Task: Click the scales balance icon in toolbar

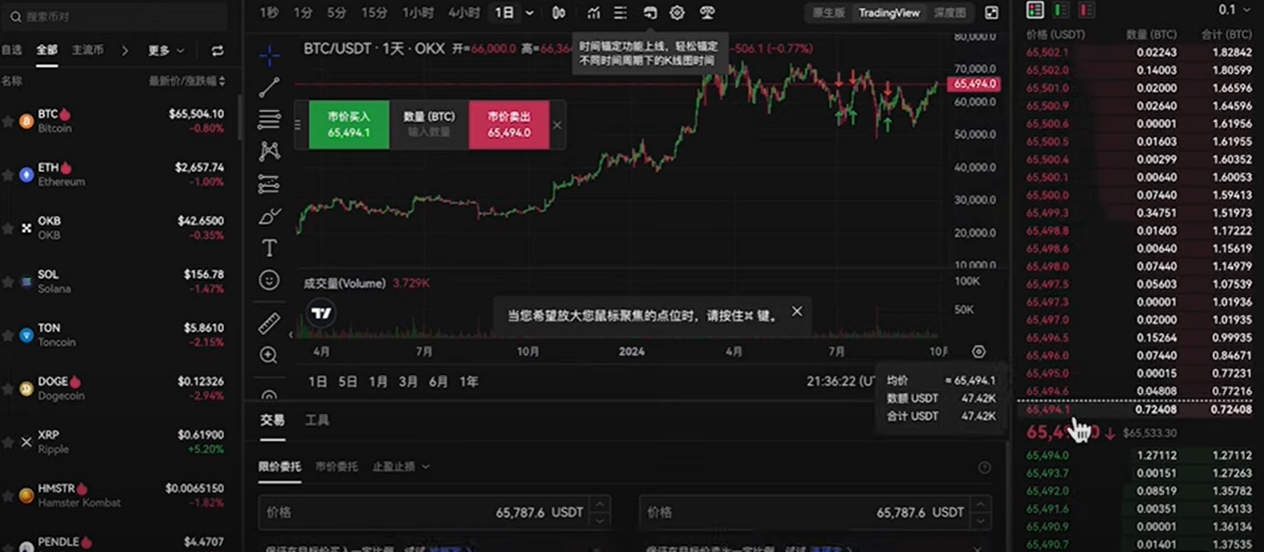Action: pos(707,13)
